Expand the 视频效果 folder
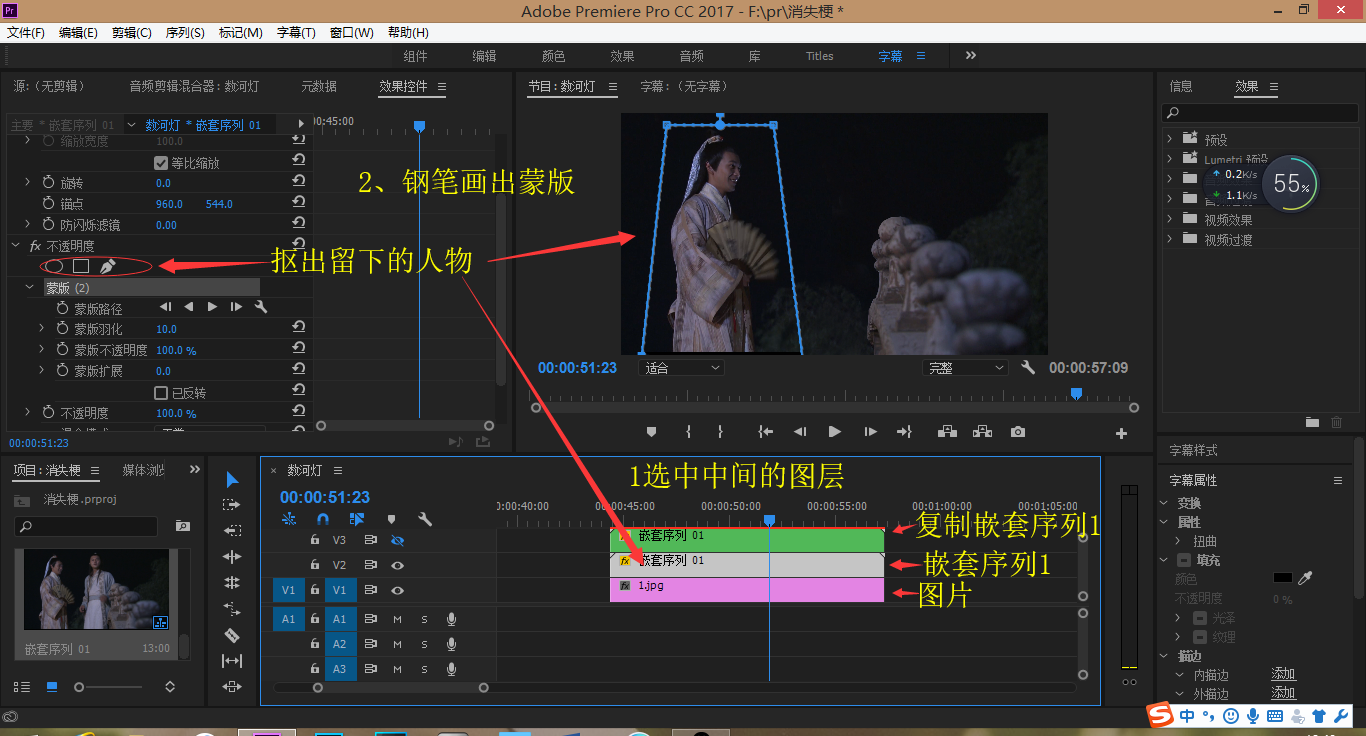The width and height of the screenshot is (1366, 736). [1170, 219]
